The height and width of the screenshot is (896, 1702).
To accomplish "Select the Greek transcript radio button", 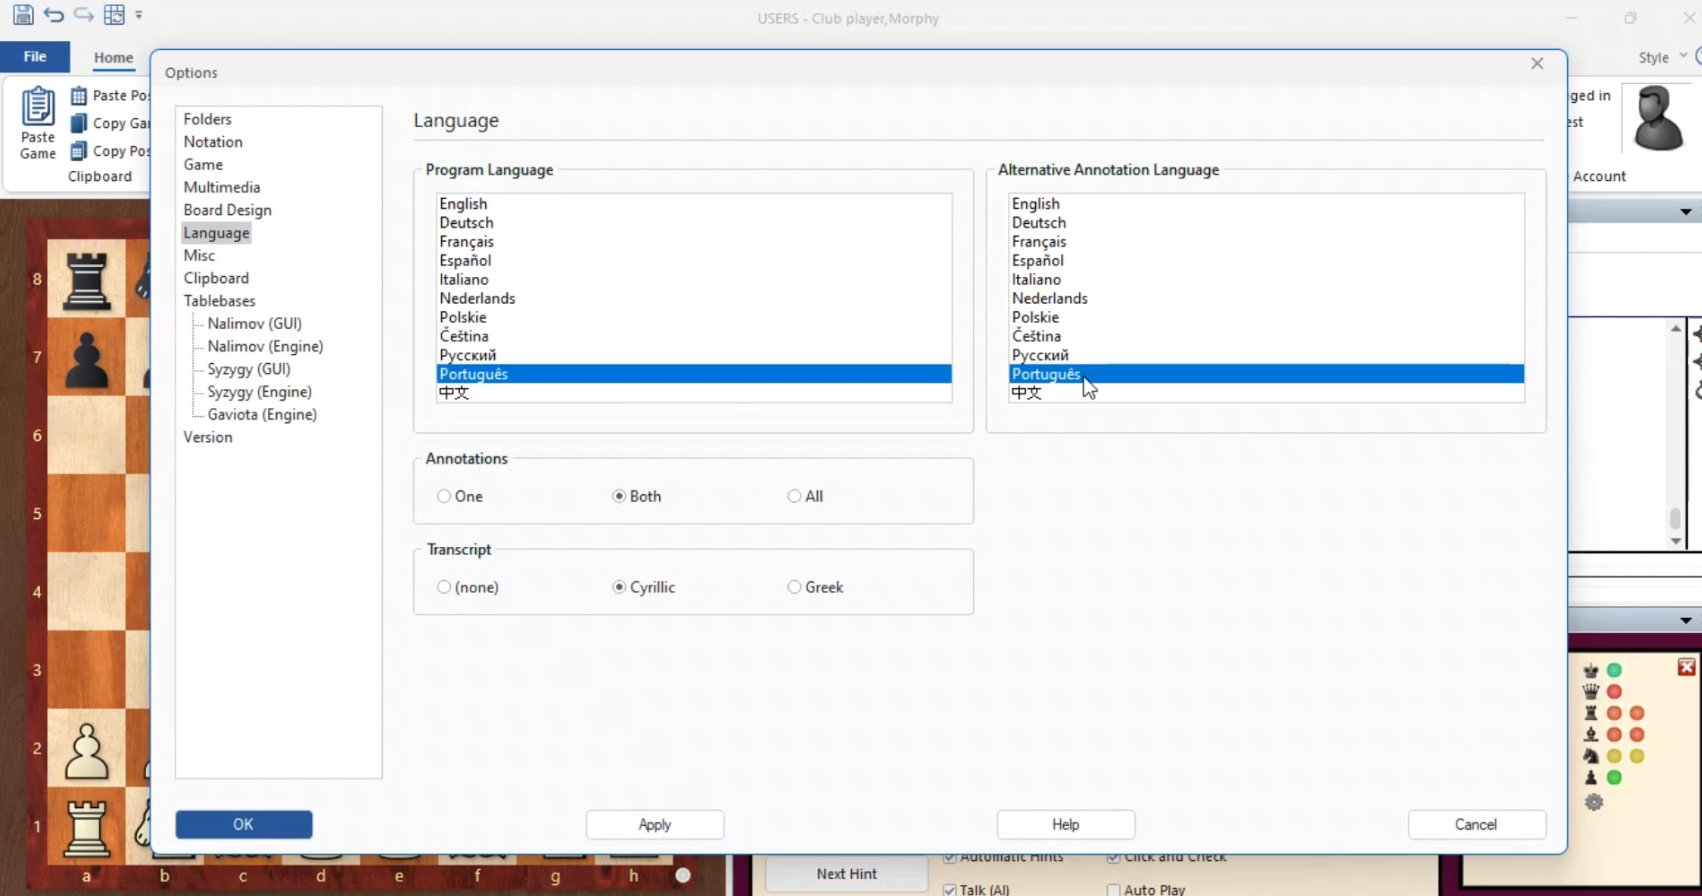I will [x=794, y=587].
